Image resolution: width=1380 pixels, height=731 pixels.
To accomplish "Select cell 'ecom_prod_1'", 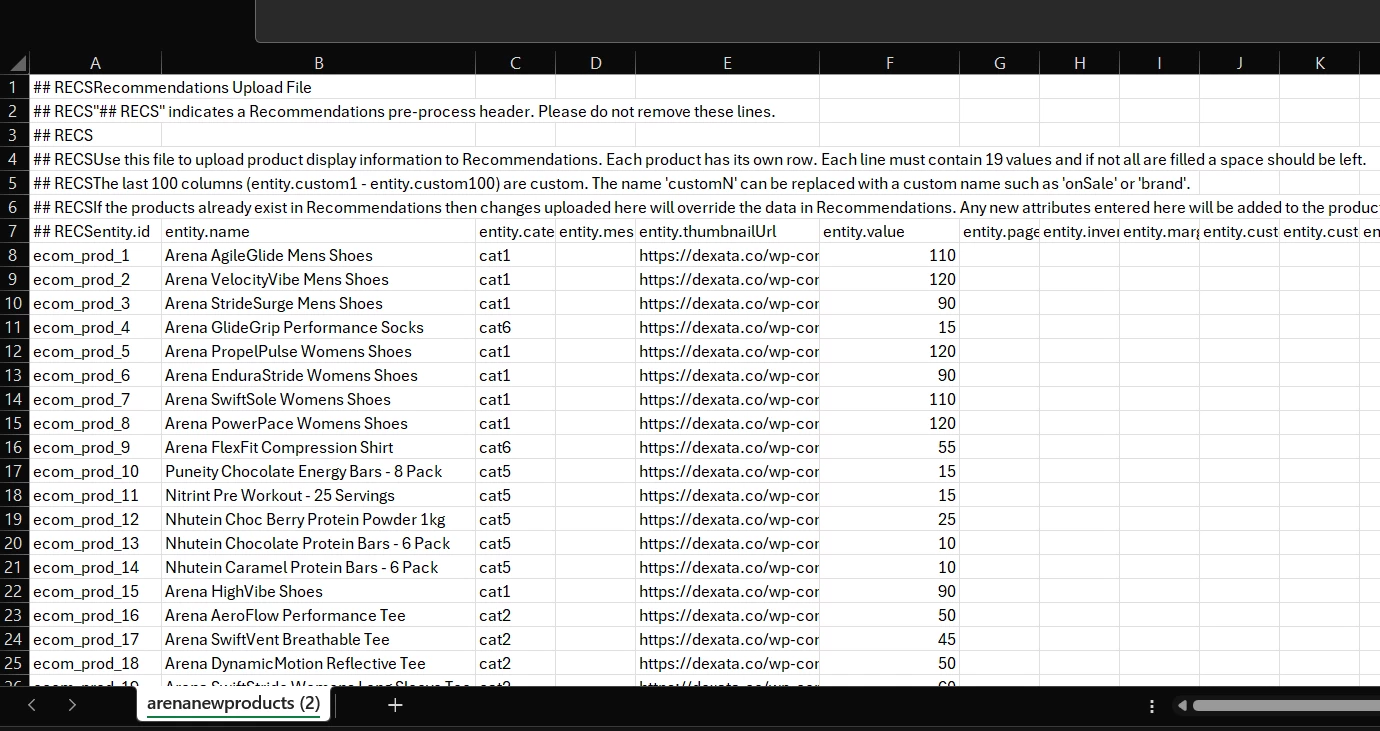I will coord(95,255).
